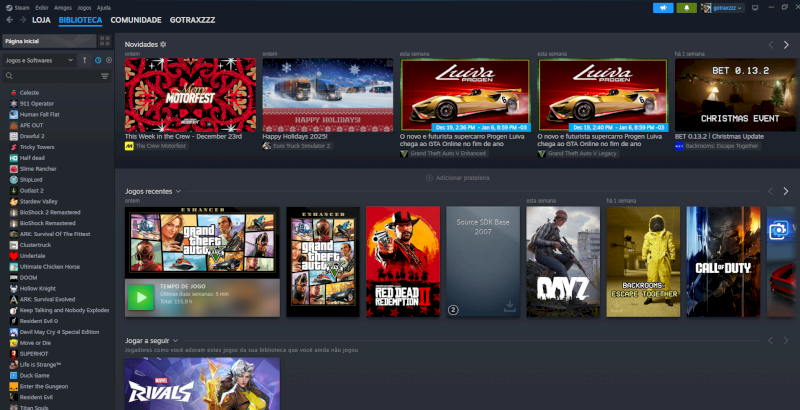
Task: Open the Marvel Rivals banner
Action: pos(202,383)
